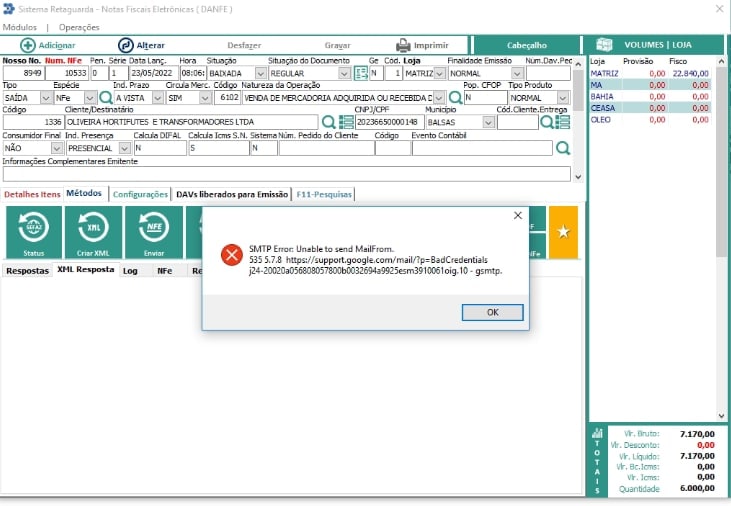
Task: Open the Operações menu
Action: [79, 27]
